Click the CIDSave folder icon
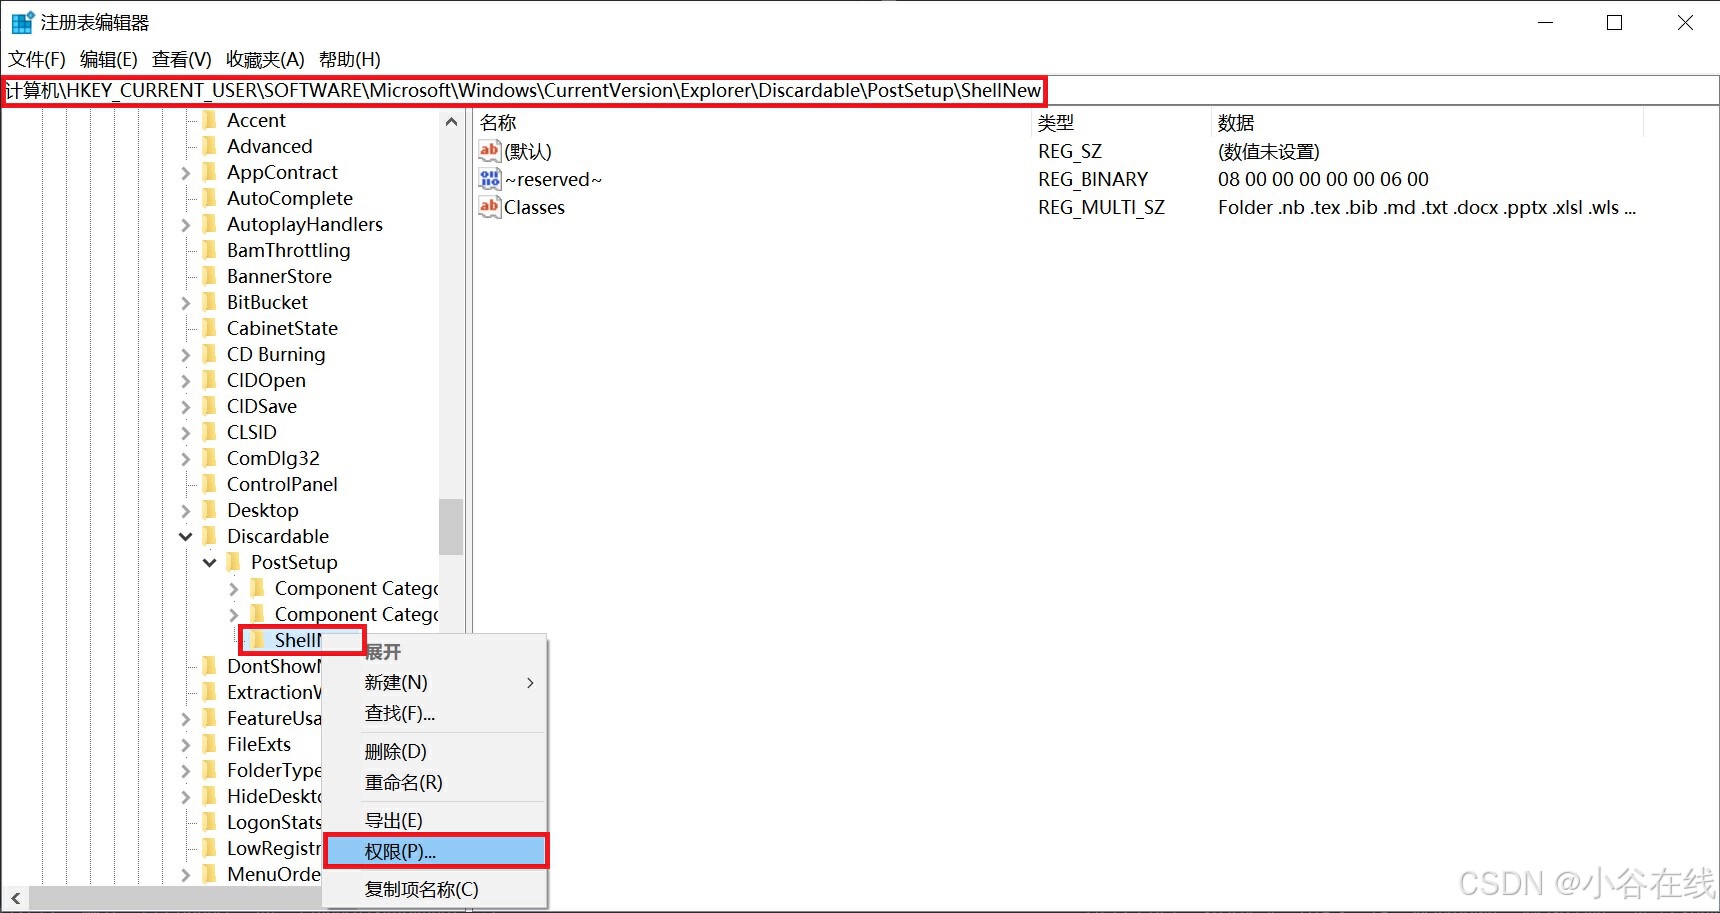Viewport: 1720px width, 913px height. click(x=210, y=406)
